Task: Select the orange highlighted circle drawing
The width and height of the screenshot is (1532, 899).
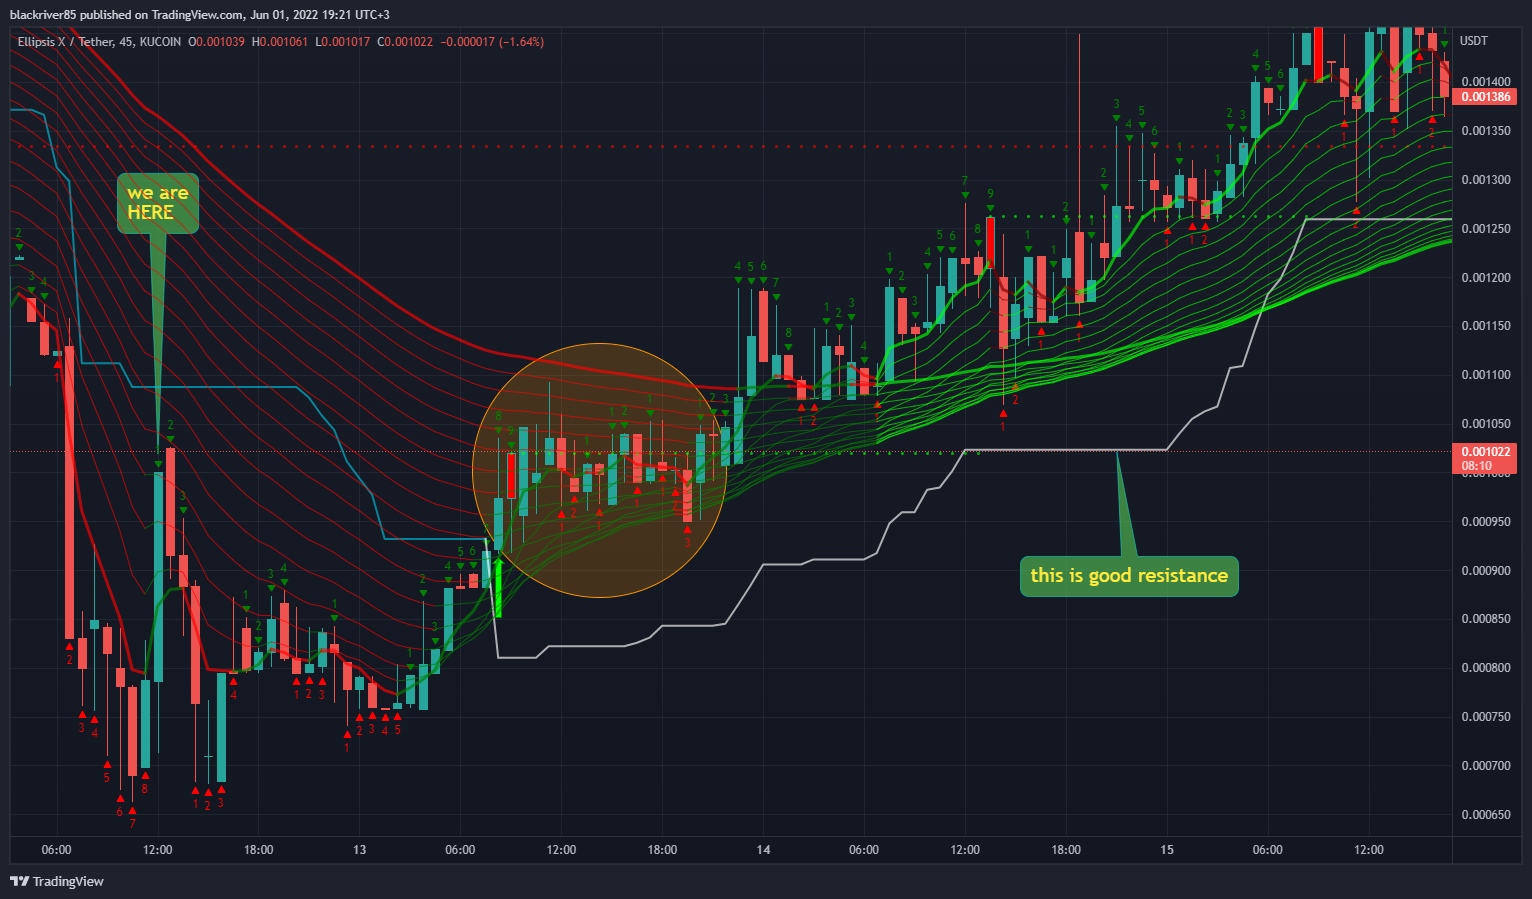Action: (600, 470)
